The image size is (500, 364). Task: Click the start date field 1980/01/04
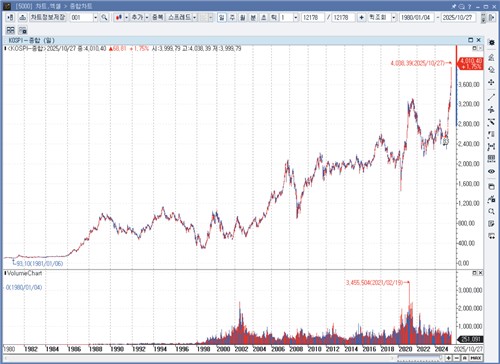coord(416,17)
